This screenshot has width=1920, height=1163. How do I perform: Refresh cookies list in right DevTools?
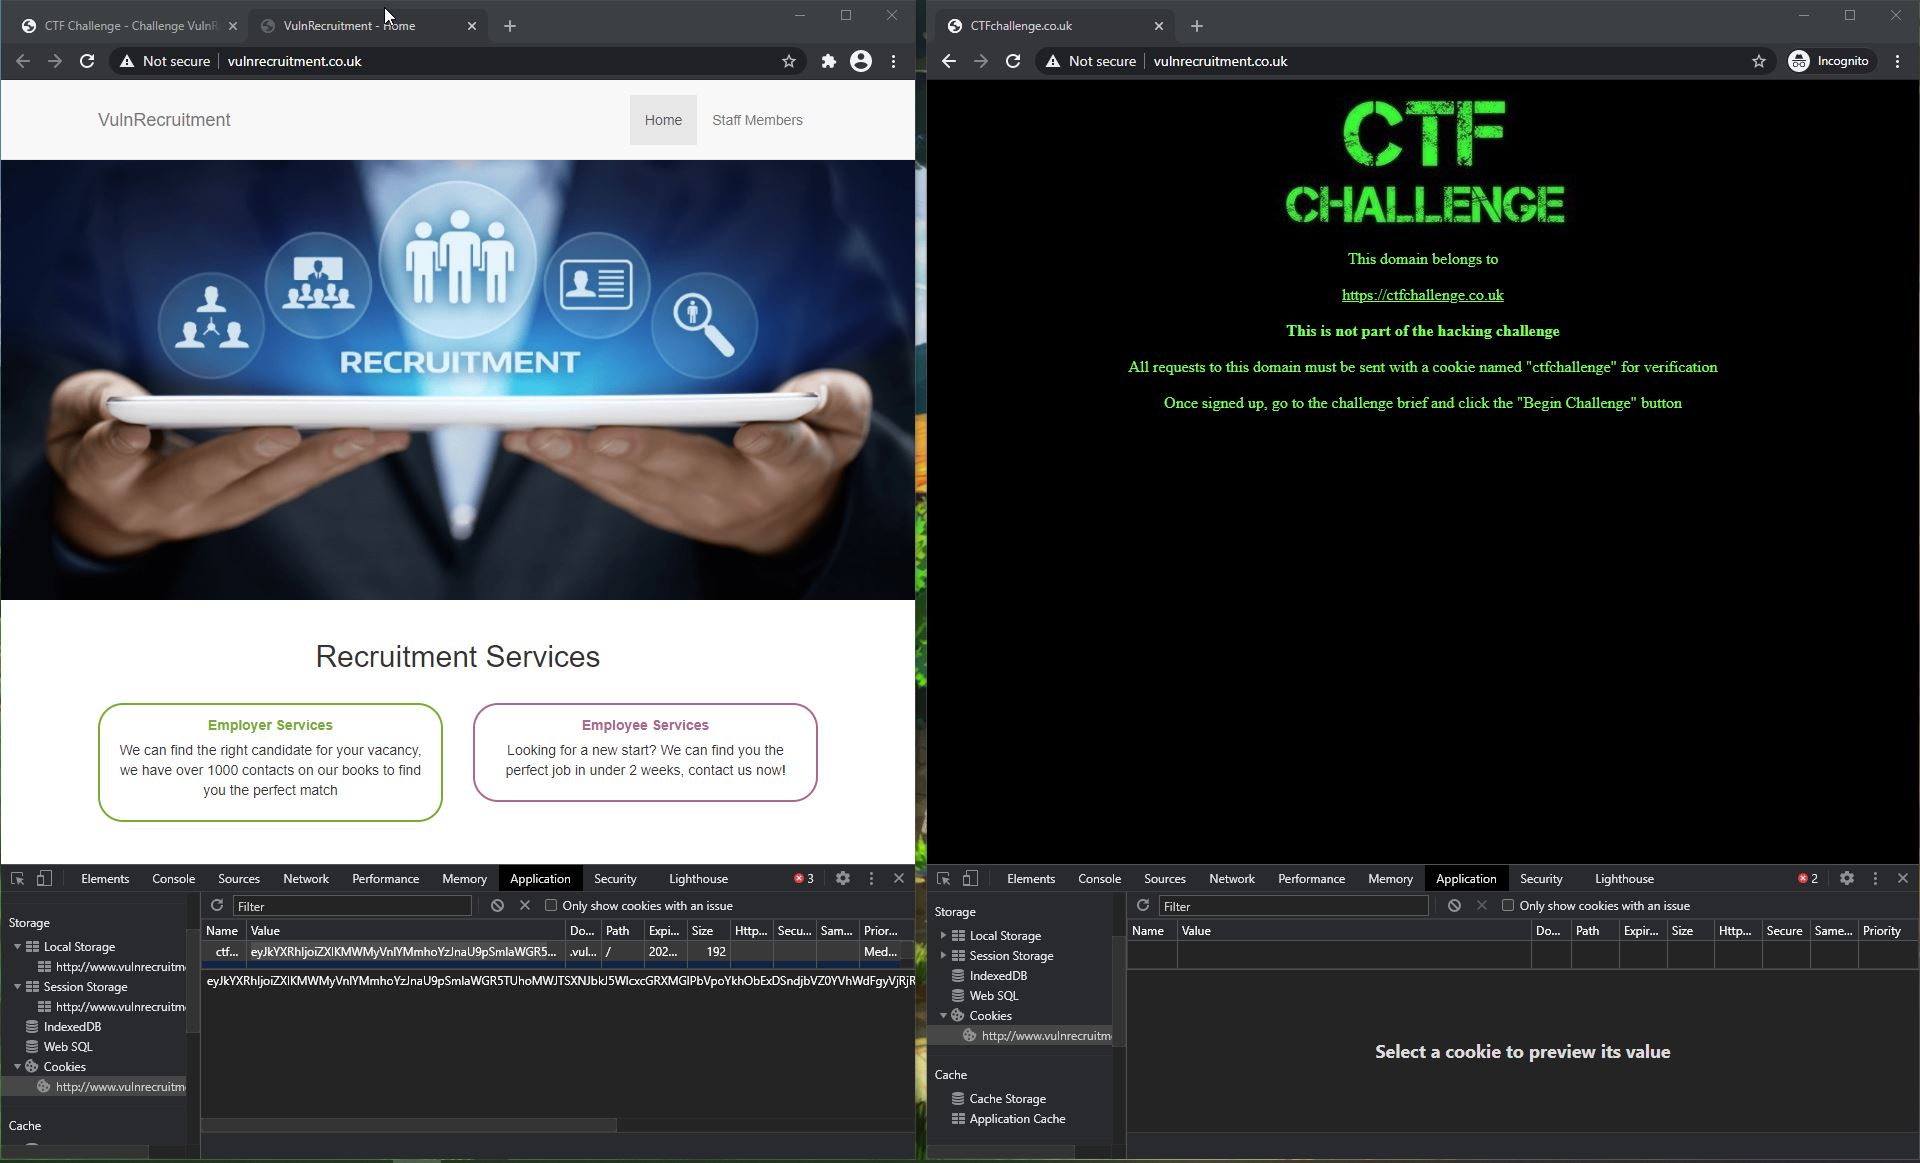click(x=1143, y=905)
